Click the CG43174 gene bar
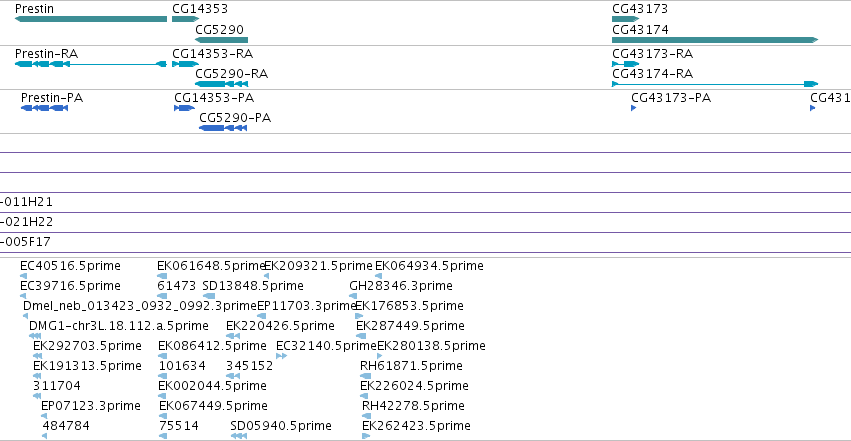851x441 pixels. (x=715, y=40)
